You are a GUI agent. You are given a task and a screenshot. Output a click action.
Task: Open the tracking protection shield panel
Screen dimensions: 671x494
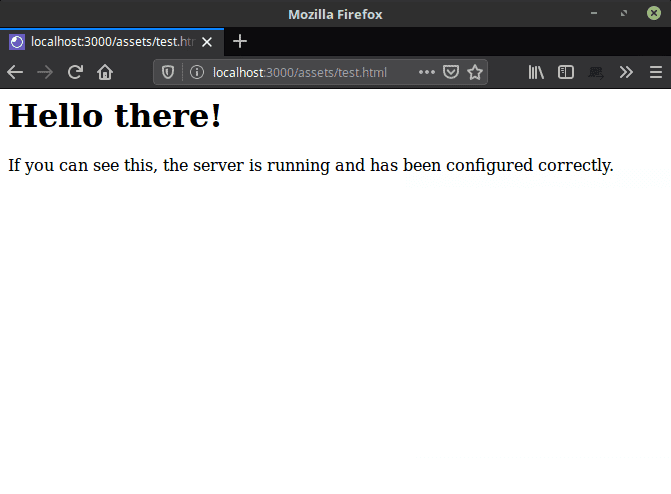coord(168,72)
